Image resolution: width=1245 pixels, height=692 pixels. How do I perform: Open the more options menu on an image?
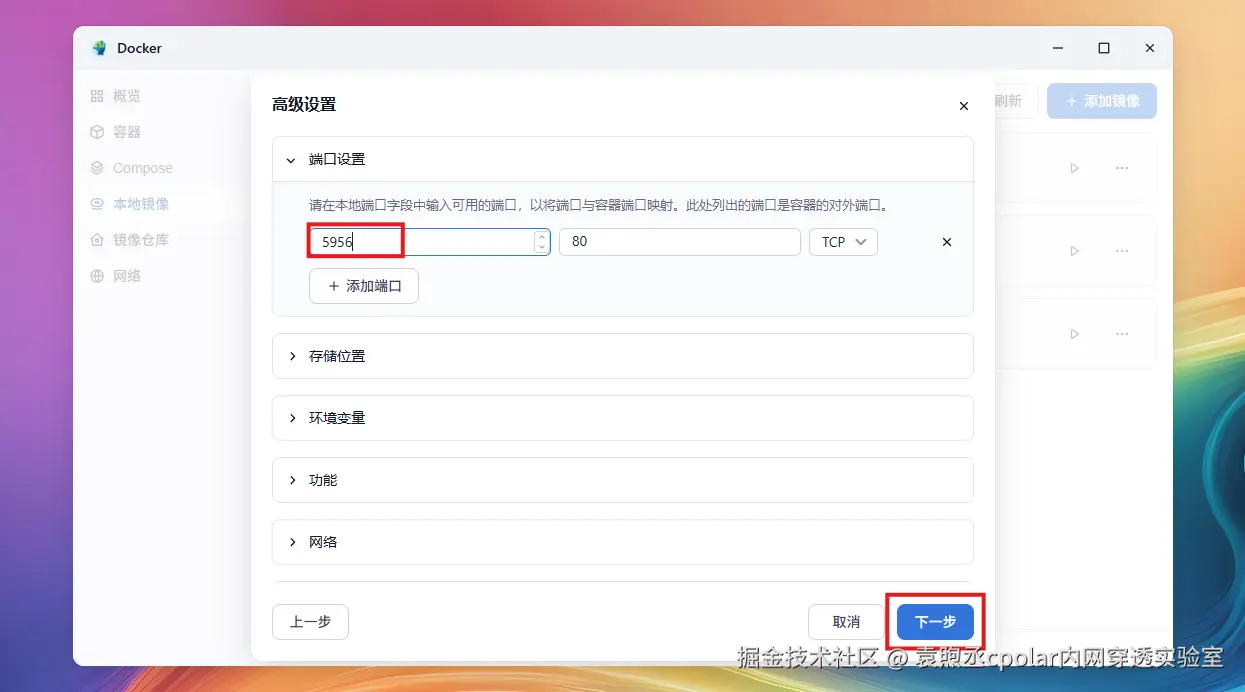[x=1122, y=167]
